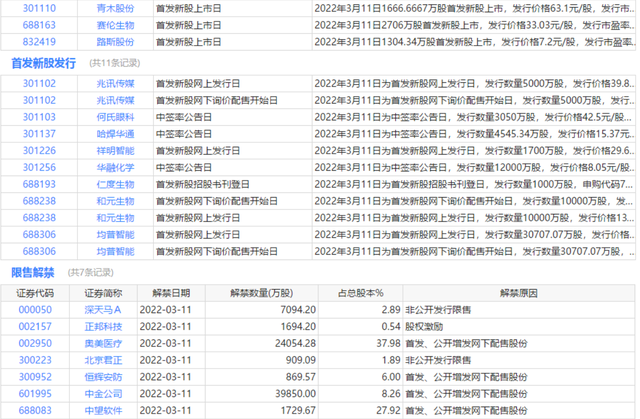The width and height of the screenshot is (640, 419).
Task: Open stock name link 北京君正
Action: coord(103,360)
